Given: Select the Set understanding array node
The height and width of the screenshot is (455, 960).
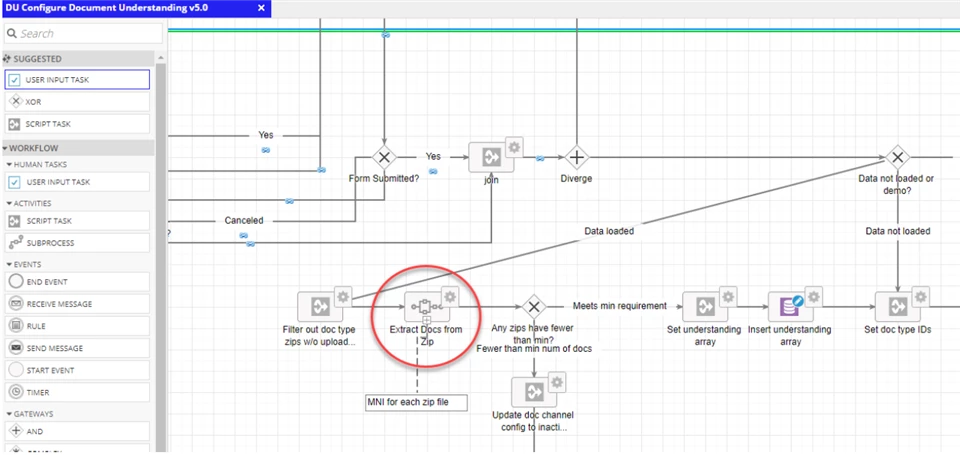Looking at the screenshot, I should [x=705, y=306].
